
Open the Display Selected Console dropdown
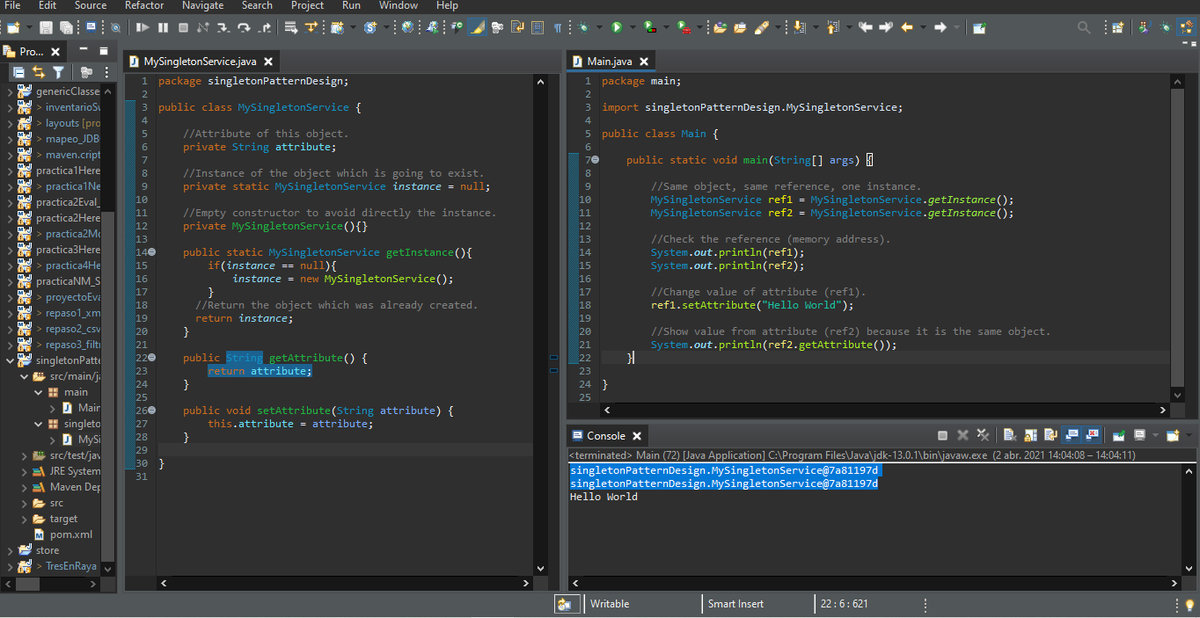coord(1155,436)
